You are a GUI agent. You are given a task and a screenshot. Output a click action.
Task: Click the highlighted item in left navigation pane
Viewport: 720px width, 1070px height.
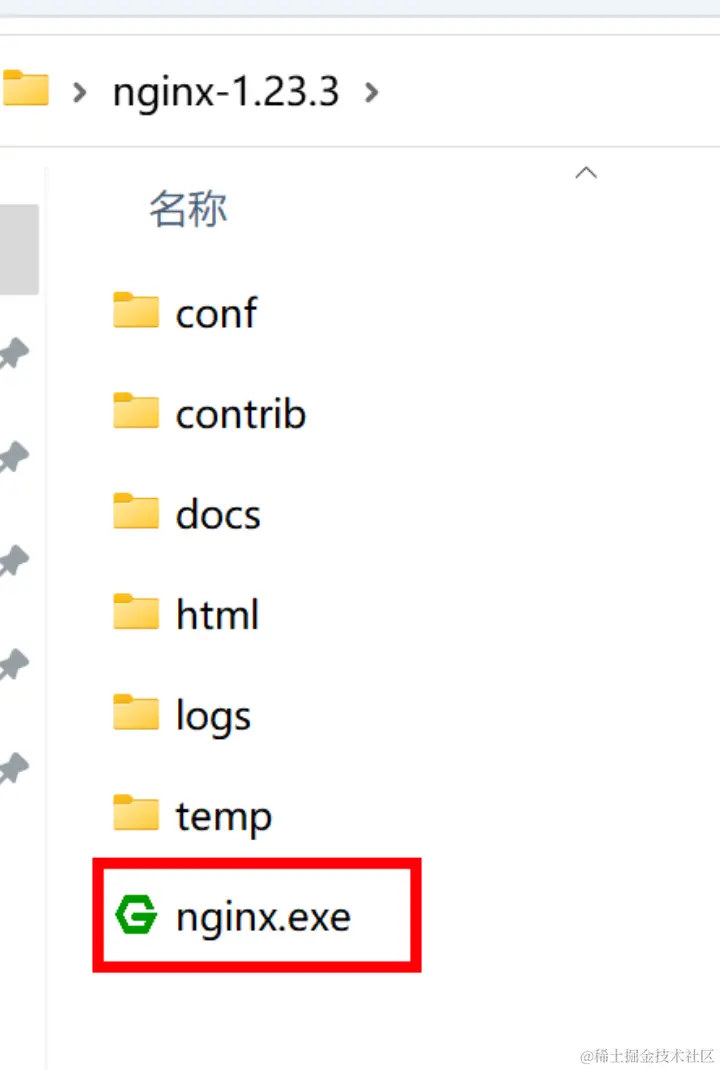pyautogui.click(x=19, y=249)
